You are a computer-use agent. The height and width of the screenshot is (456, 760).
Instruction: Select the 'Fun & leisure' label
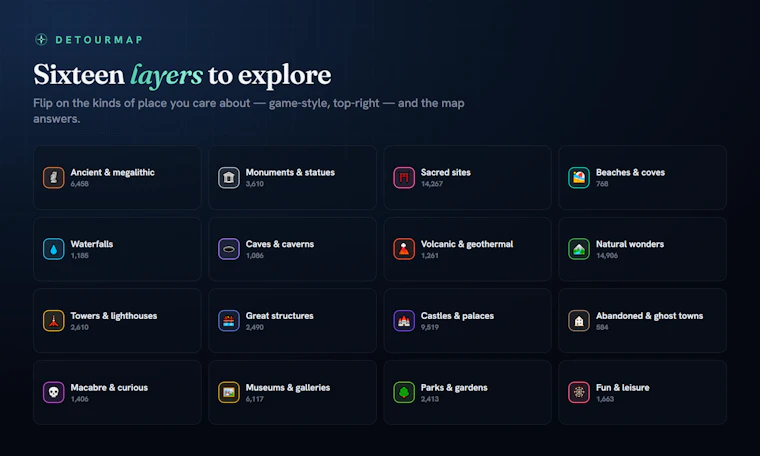pyautogui.click(x=622, y=388)
